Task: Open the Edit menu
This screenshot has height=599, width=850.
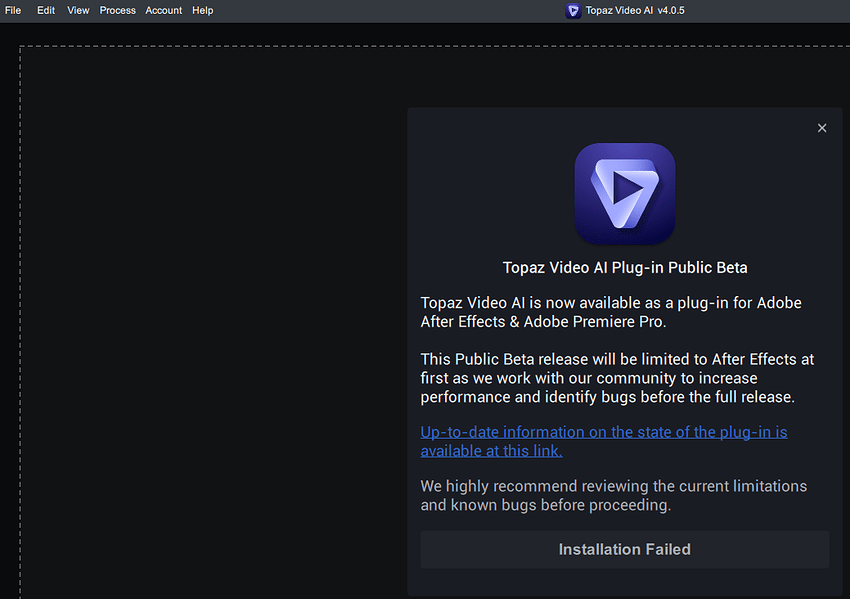Action: (x=46, y=10)
